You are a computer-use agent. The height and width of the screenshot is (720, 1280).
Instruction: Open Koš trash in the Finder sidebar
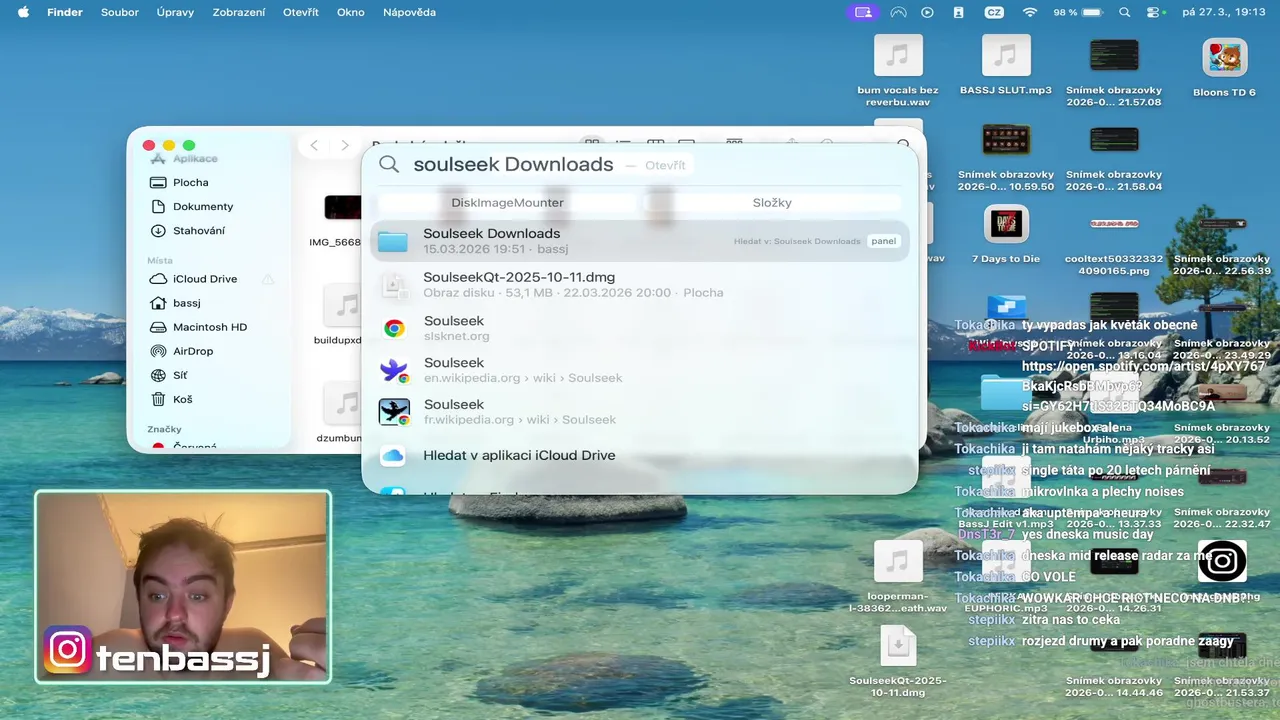click(x=182, y=399)
